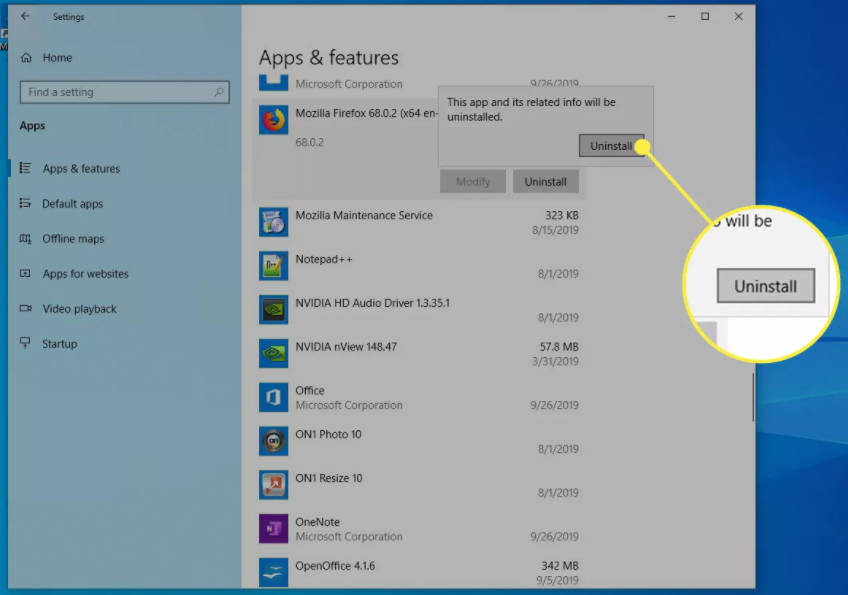This screenshot has height=595, width=848.
Task: Click the Modify button for Firefox
Action: 472,181
